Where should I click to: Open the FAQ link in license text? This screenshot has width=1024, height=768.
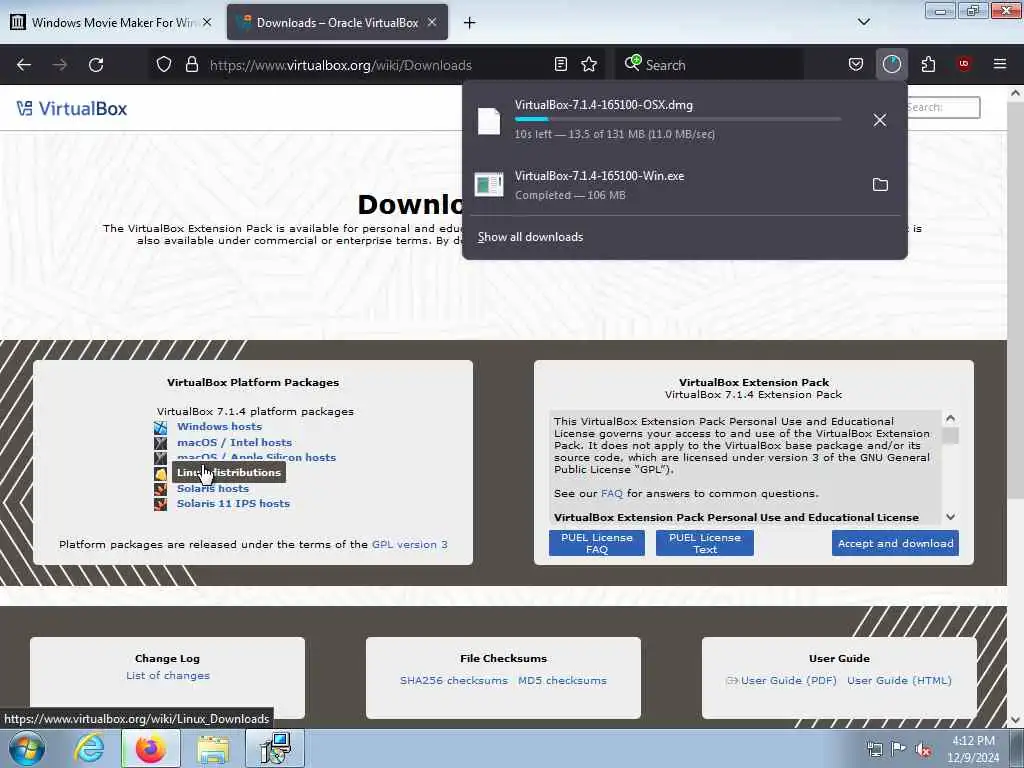(x=612, y=494)
